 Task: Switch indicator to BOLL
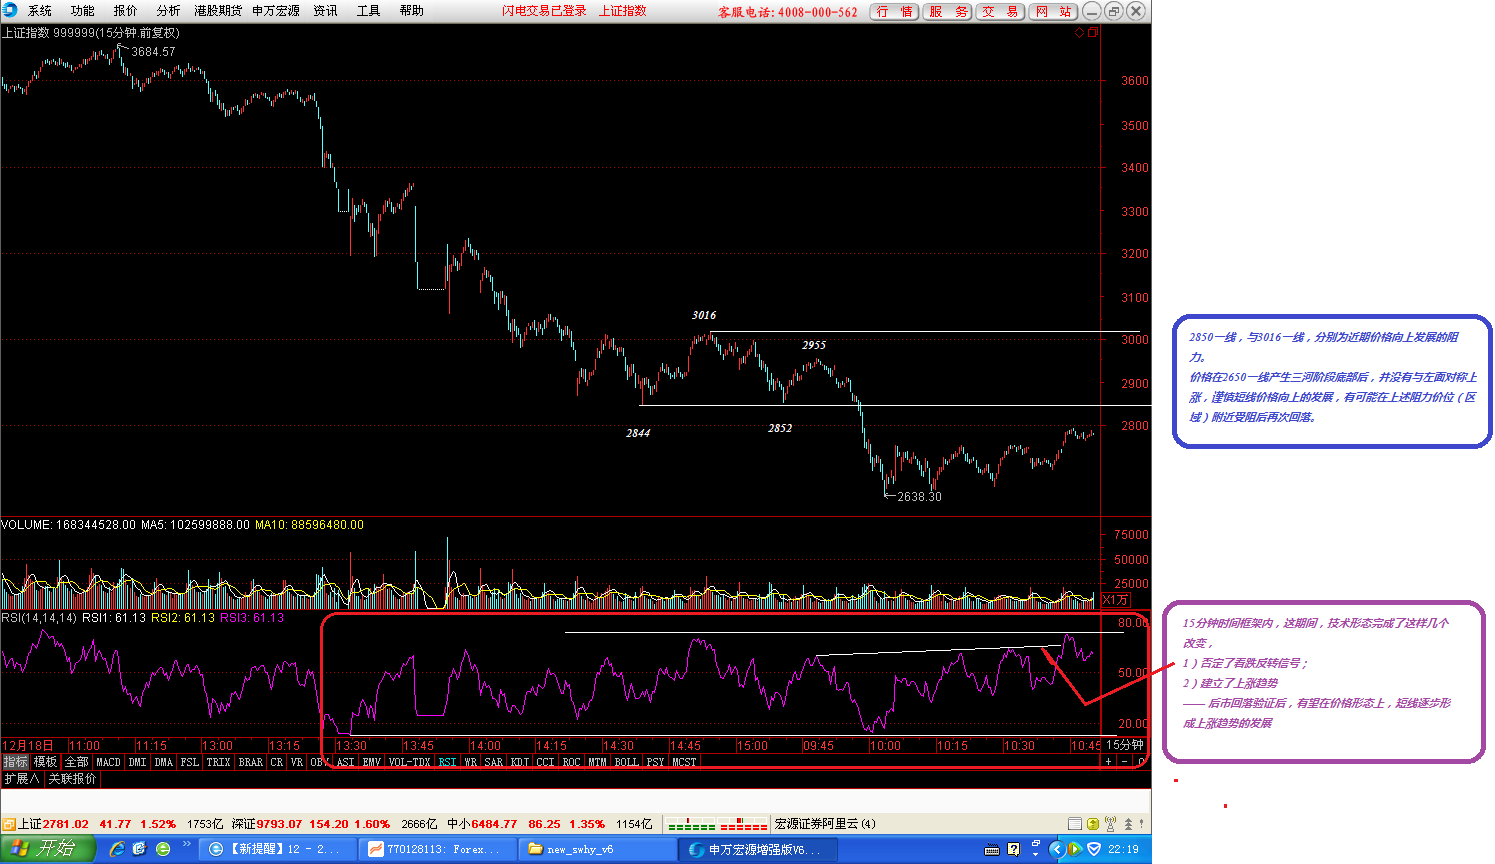(x=627, y=762)
